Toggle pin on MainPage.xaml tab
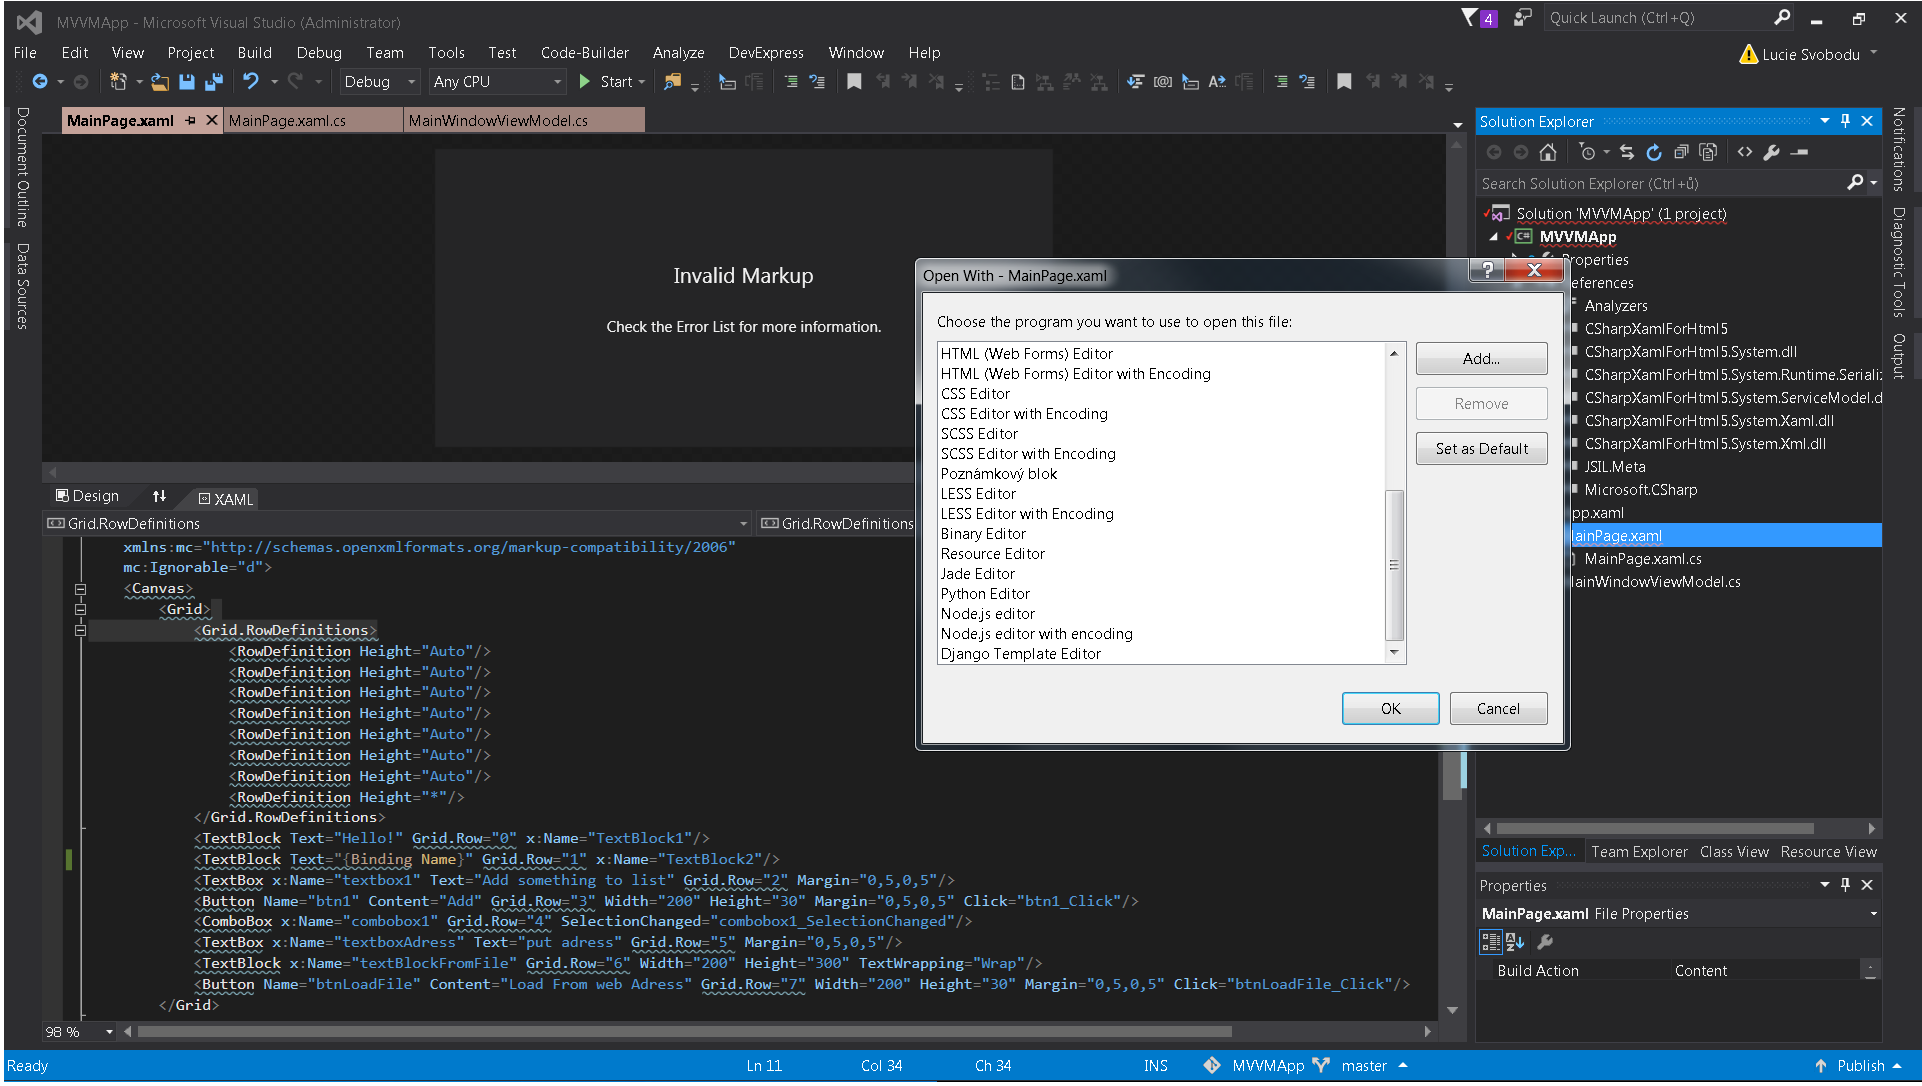 (190, 120)
